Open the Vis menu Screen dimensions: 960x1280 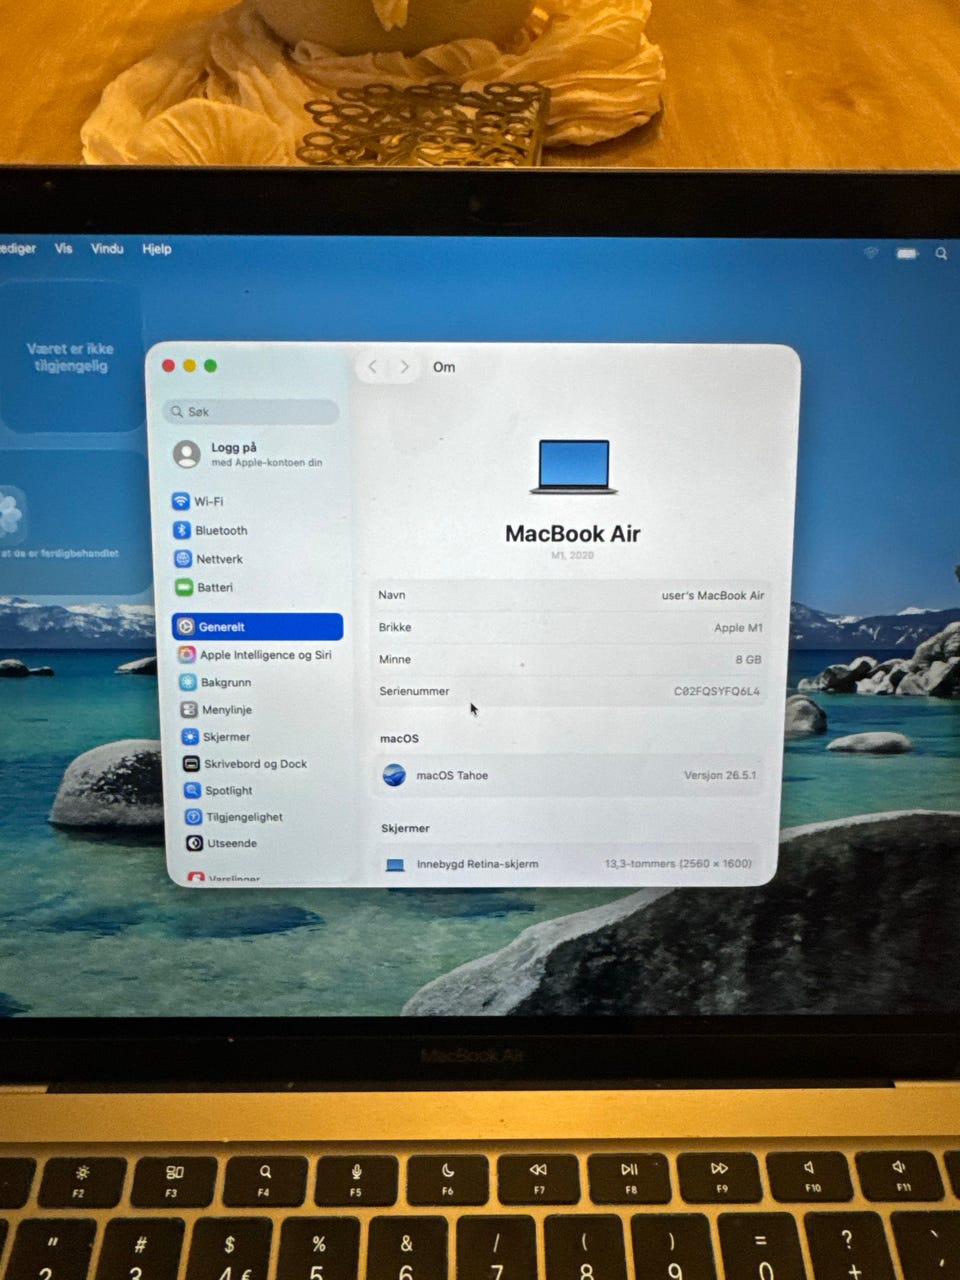tap(64, 248)
